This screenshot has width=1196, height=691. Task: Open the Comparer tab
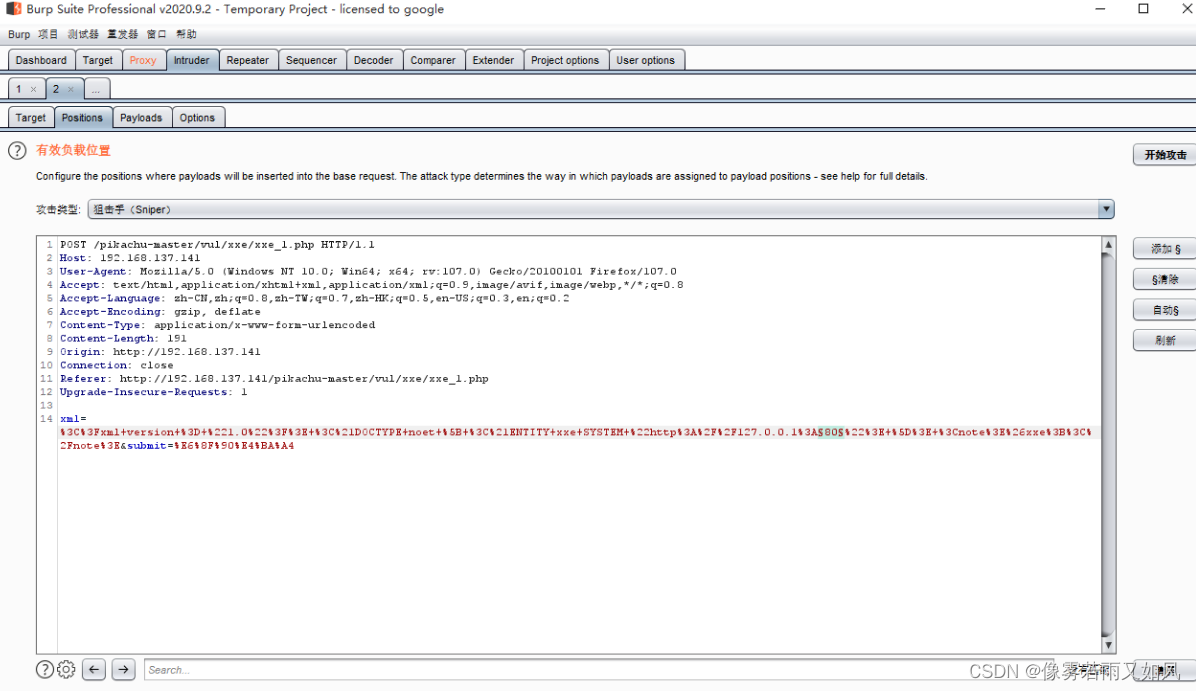(433, 60)
